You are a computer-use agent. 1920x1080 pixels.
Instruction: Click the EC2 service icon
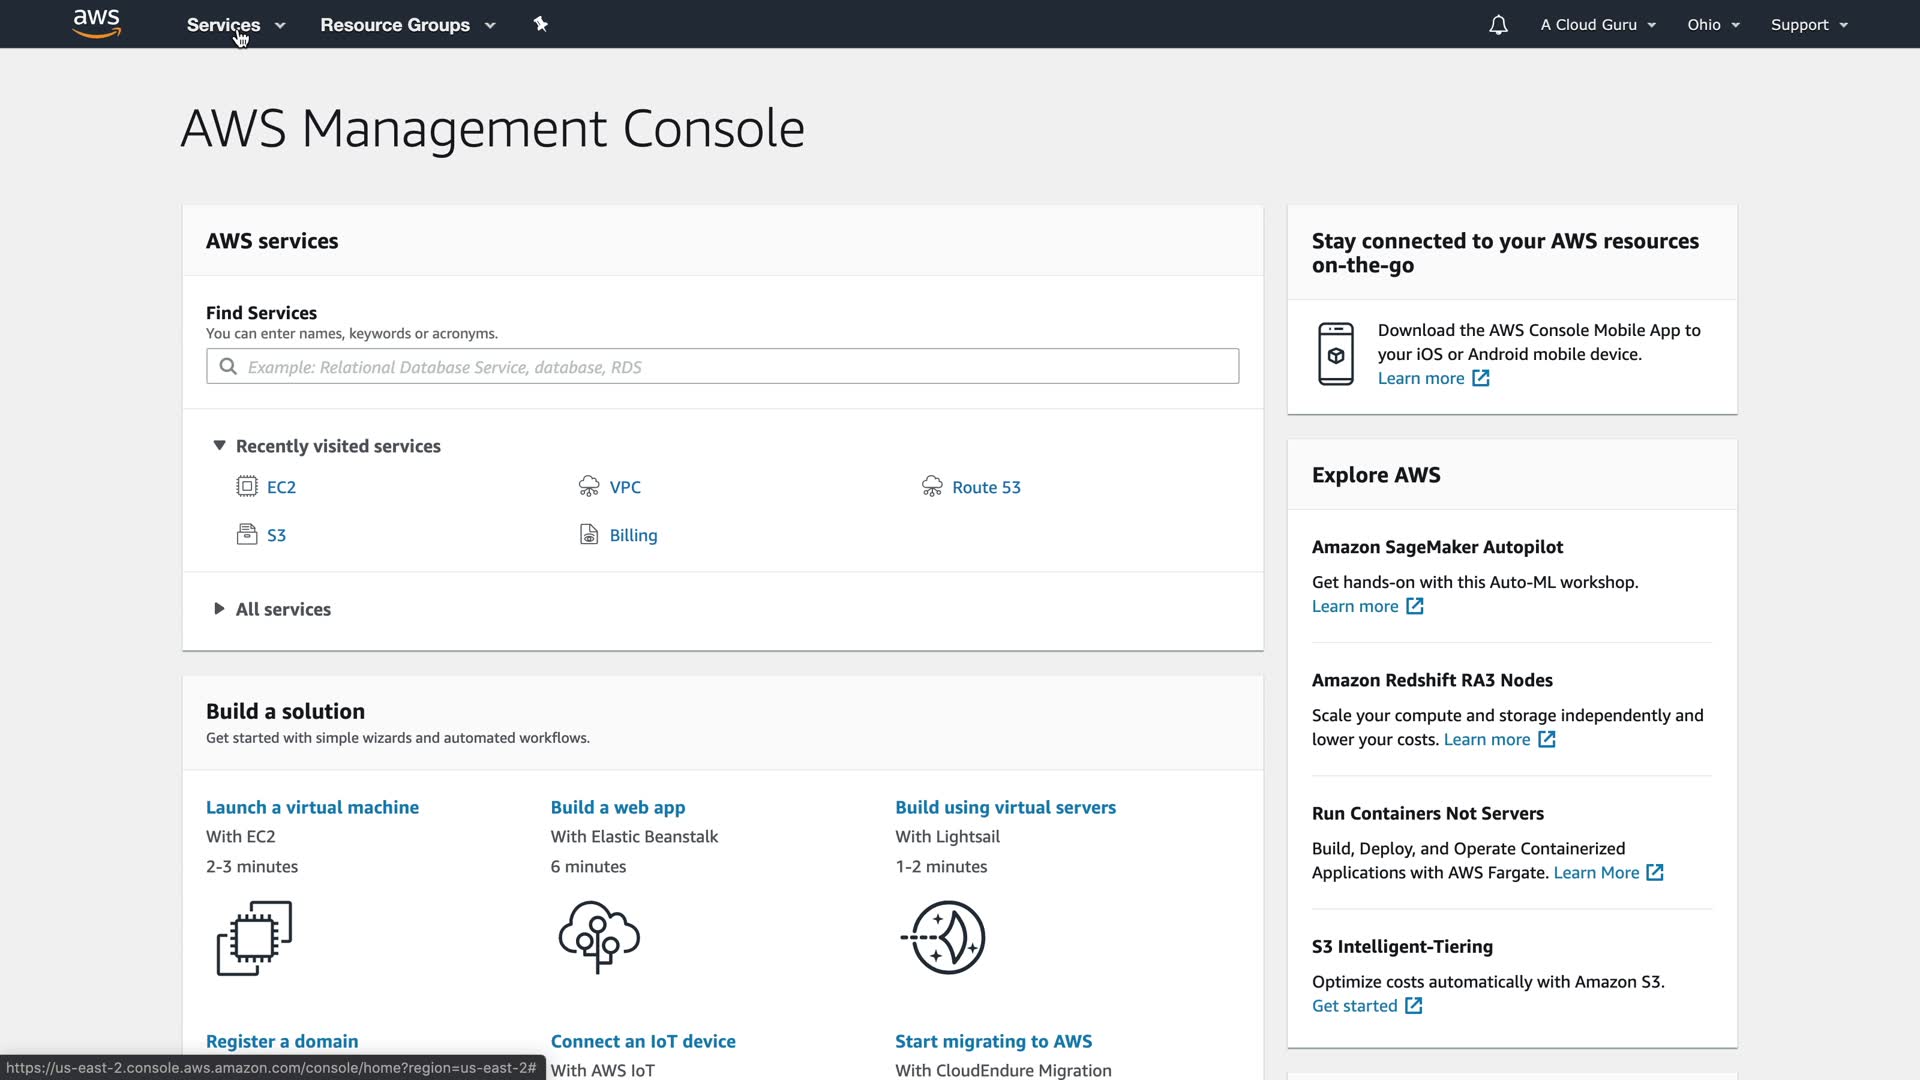click(247, 487)
